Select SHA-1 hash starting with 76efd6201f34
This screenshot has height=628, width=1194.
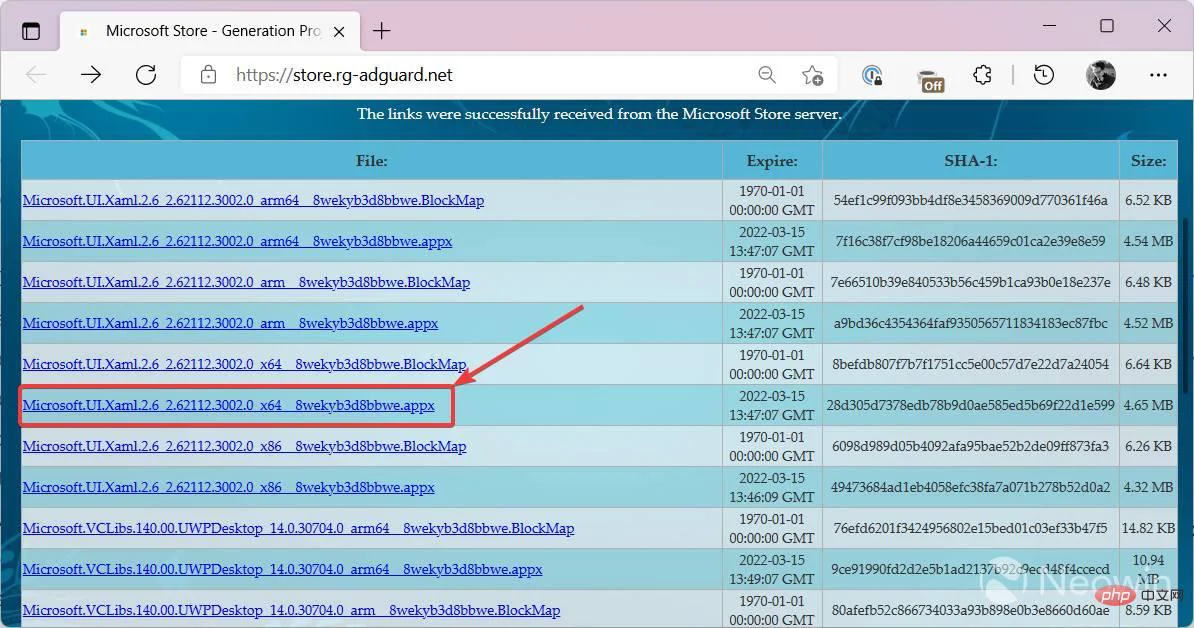tap(970, 528)
